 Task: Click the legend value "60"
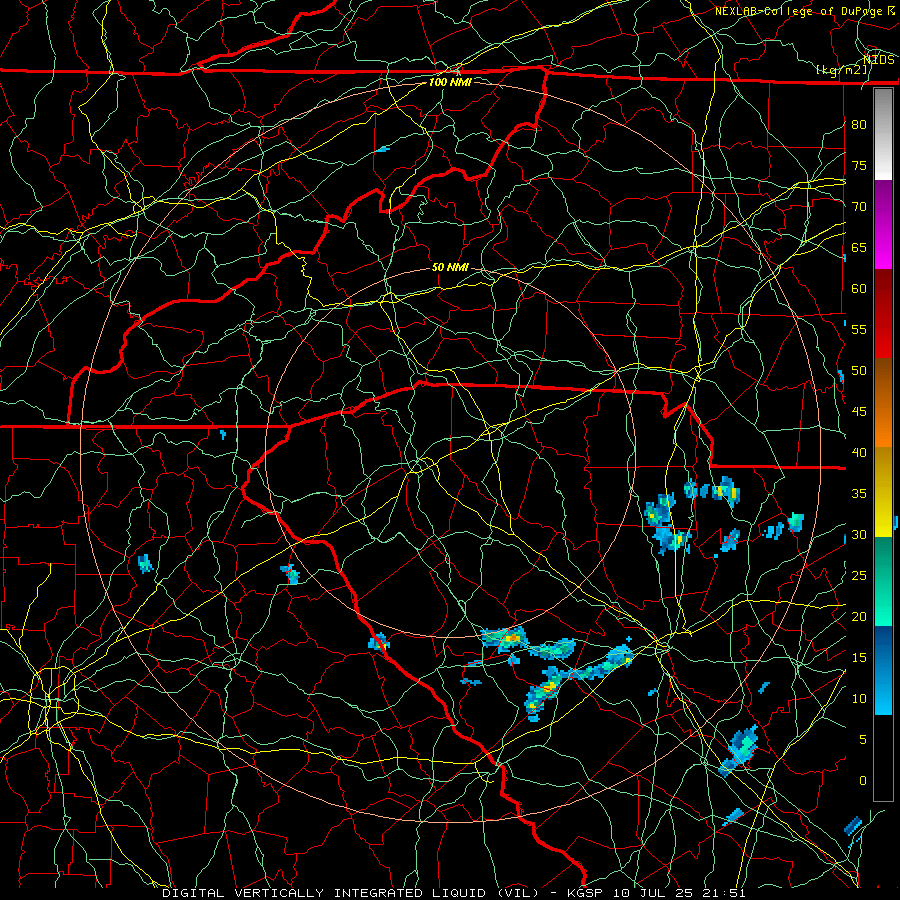pos(859,289)
